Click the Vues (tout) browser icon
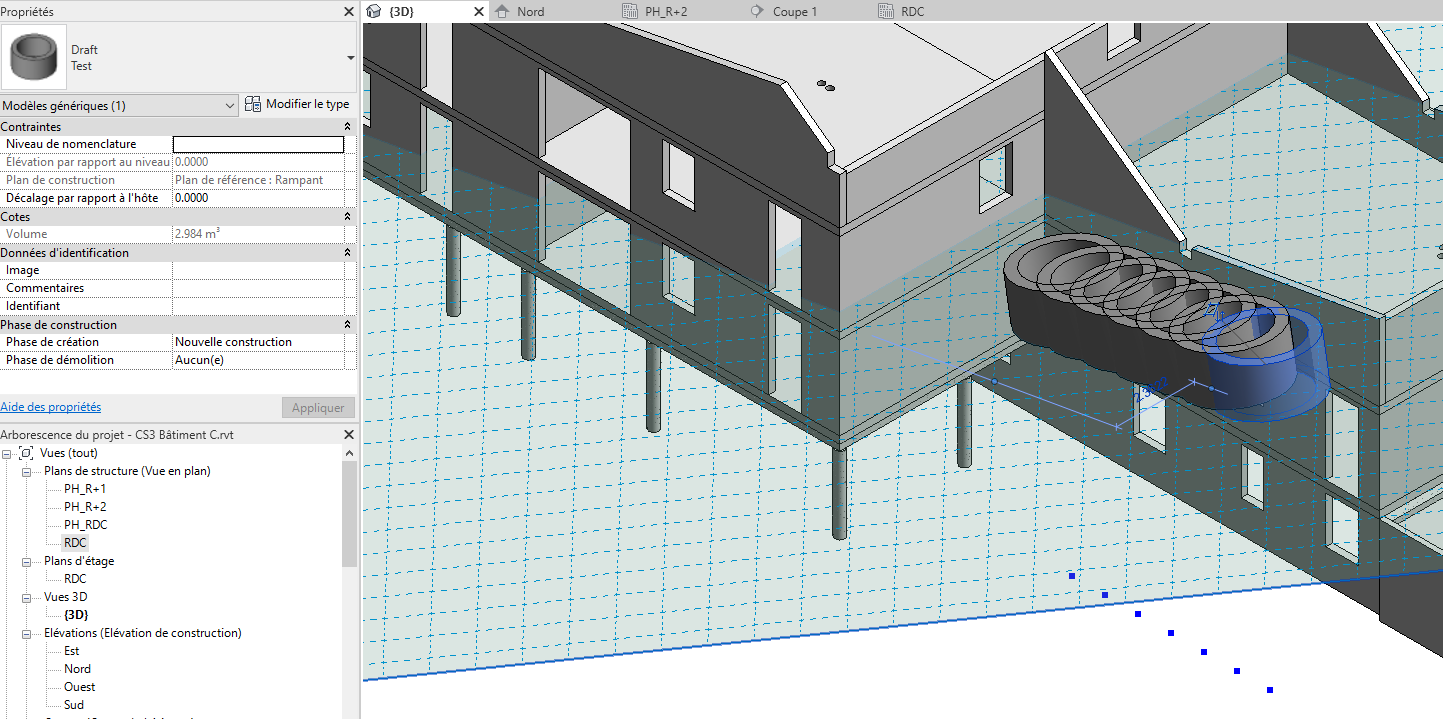This screenshot has width=1443, height=719. (x=26, y=453)
